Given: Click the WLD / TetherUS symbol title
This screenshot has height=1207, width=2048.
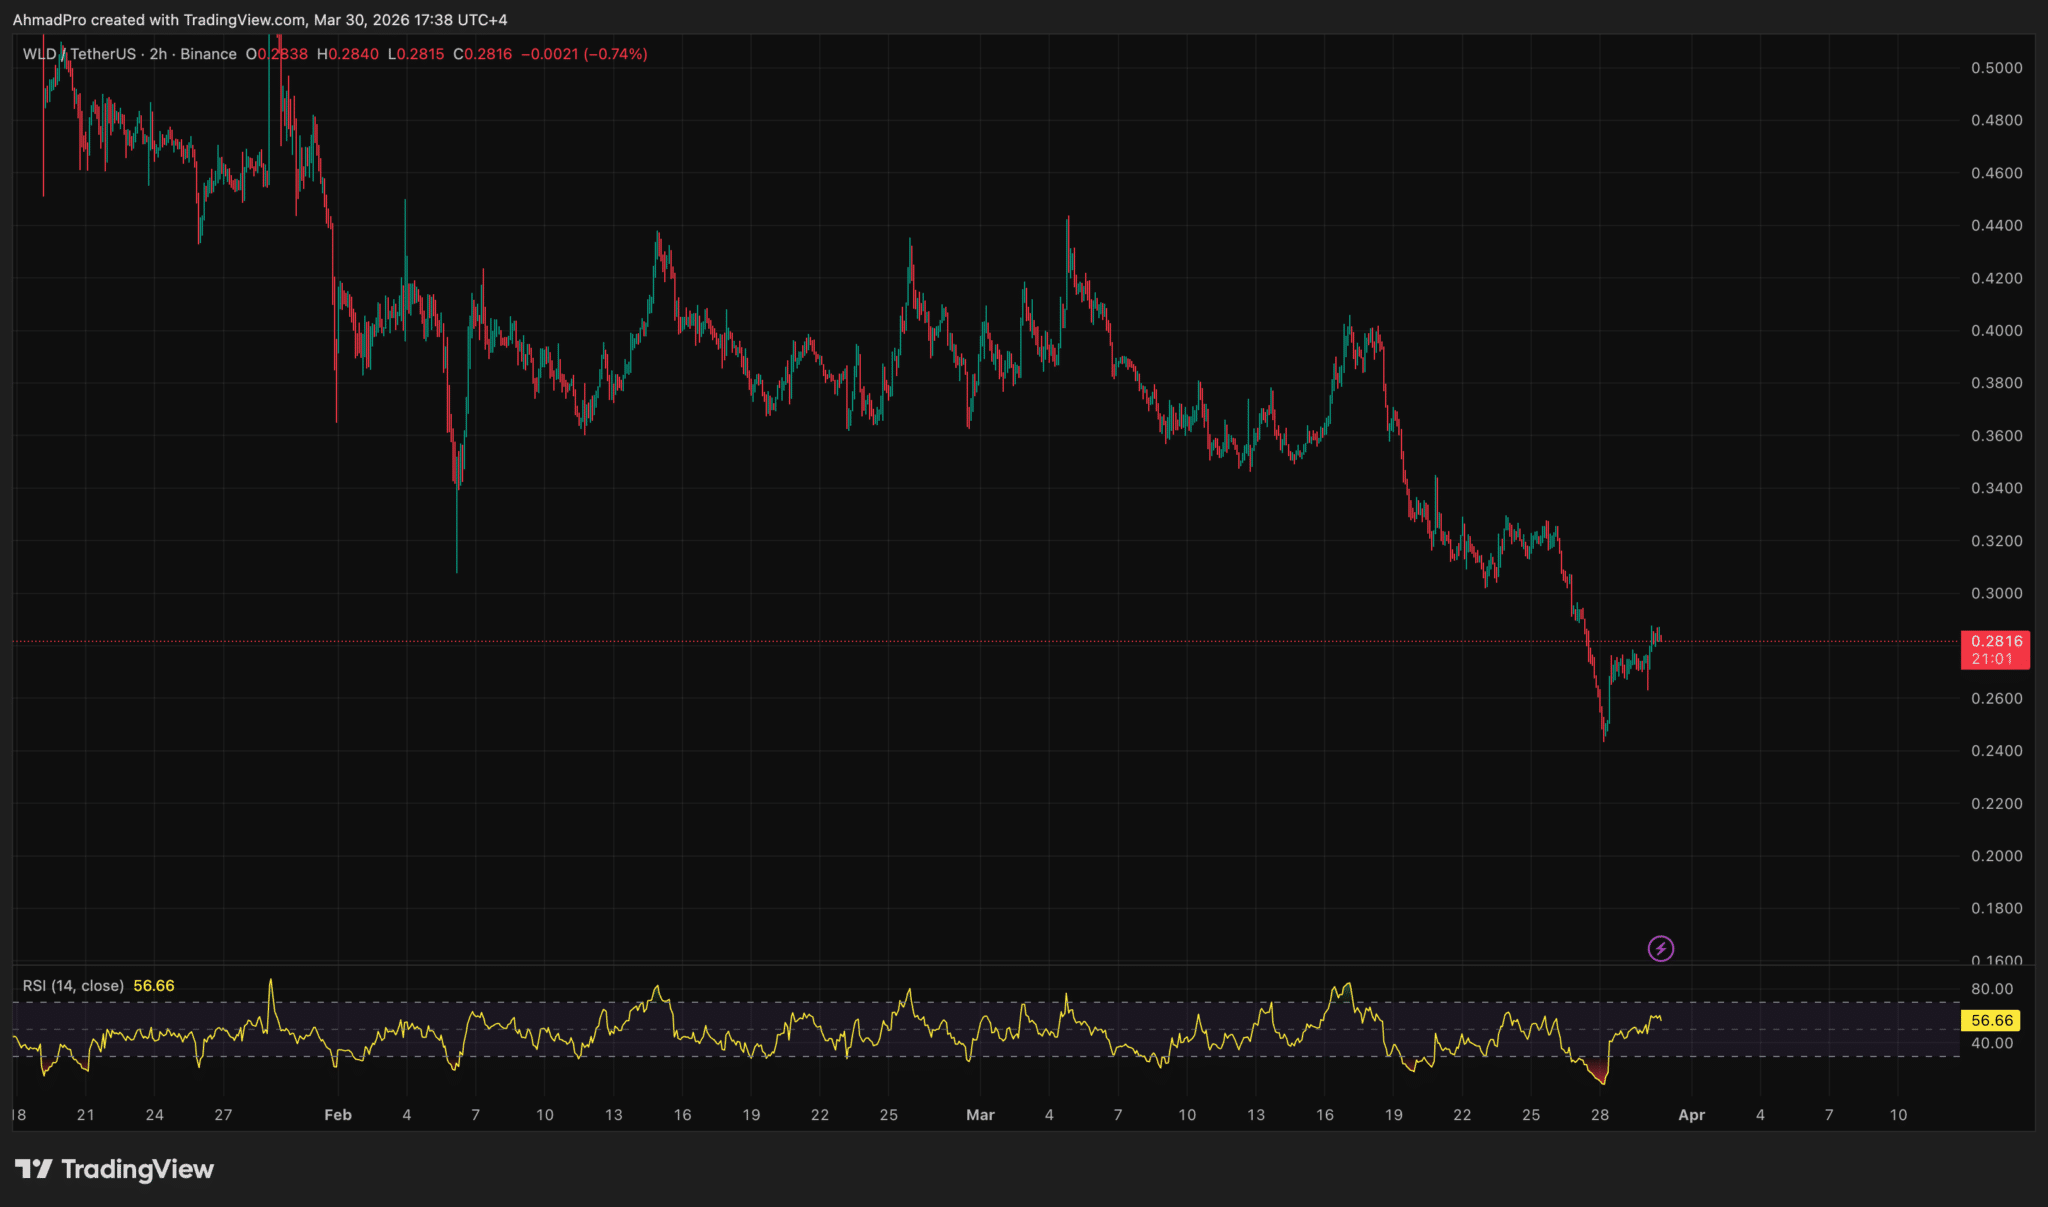Looking at the screenshot, I should 80,54.
